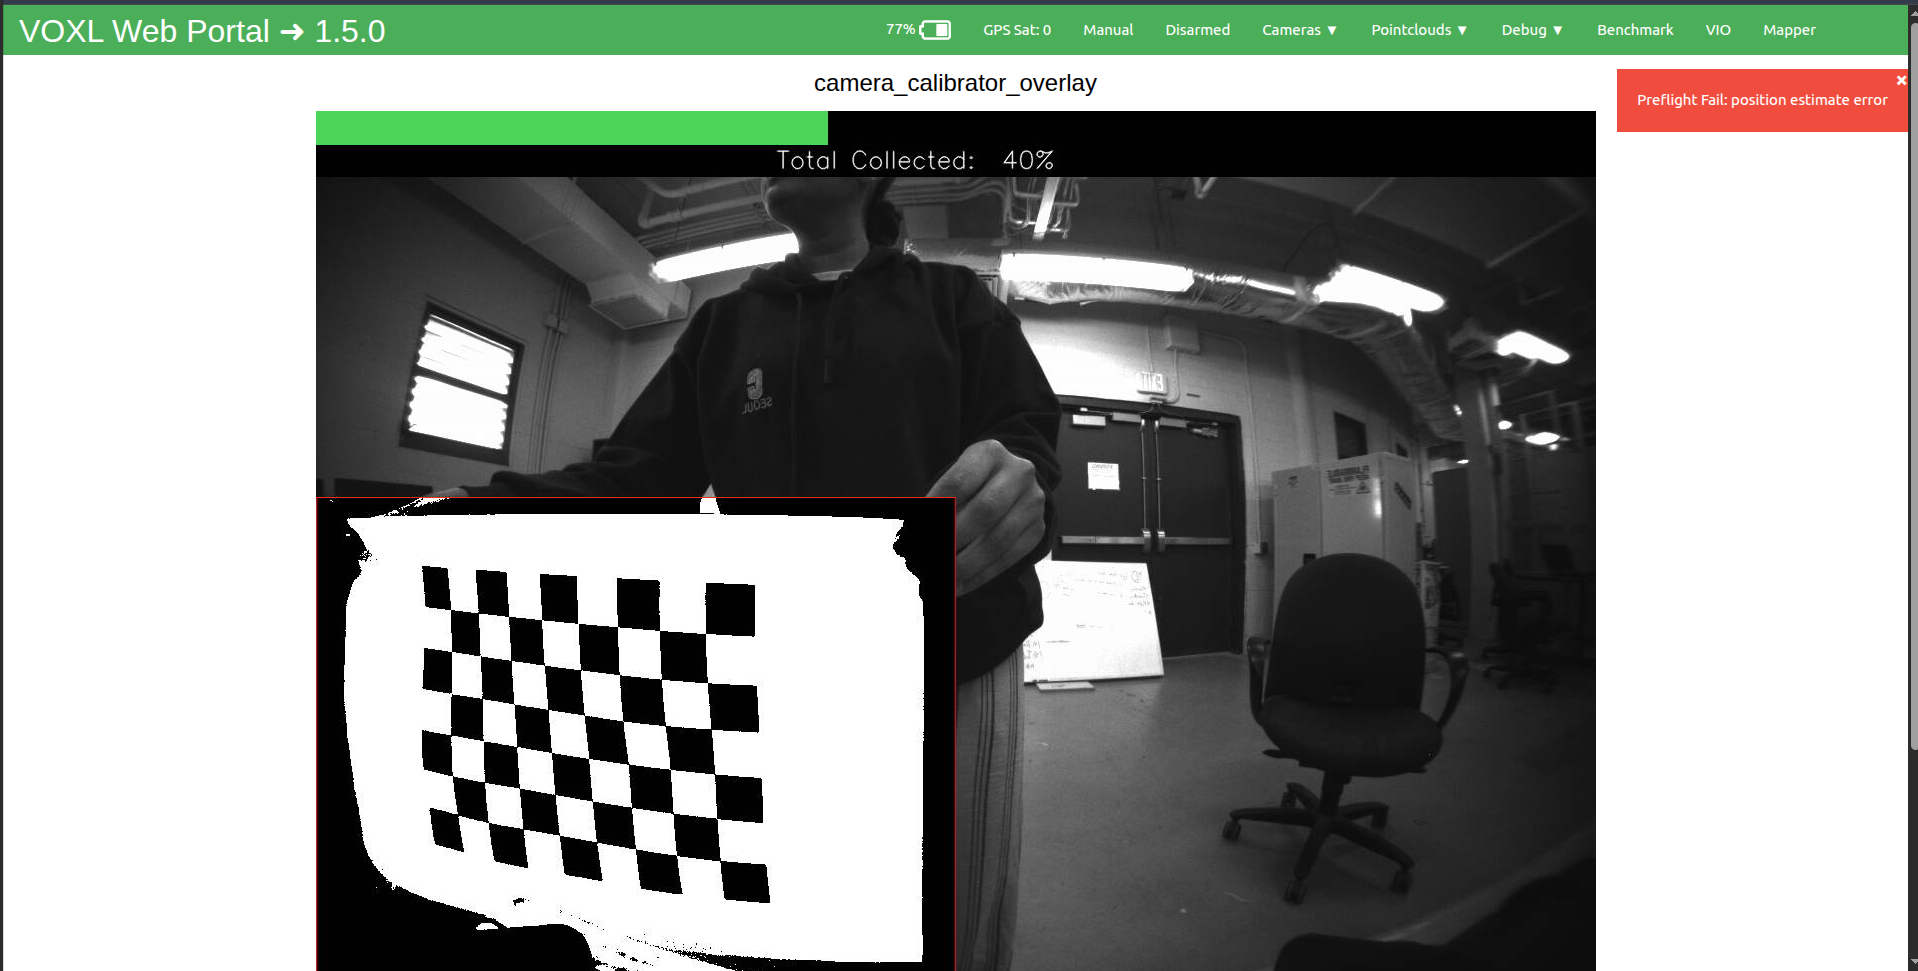Click the green calibration progress bar
This screenshot has height=971, width=1918.
point(570,127)
